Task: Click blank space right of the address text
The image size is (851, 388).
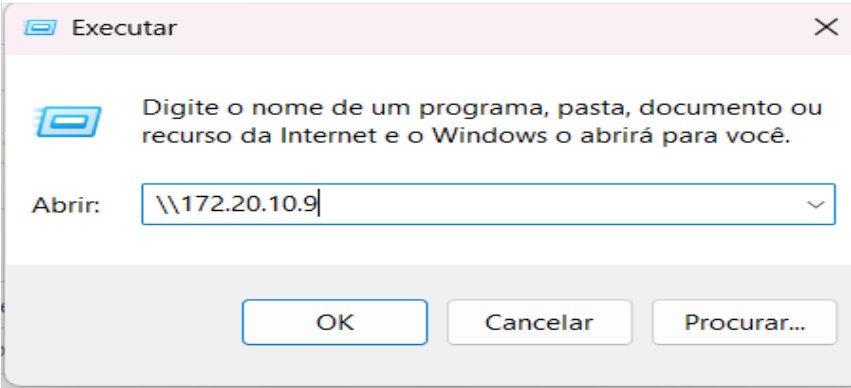Action: point(559,205)
